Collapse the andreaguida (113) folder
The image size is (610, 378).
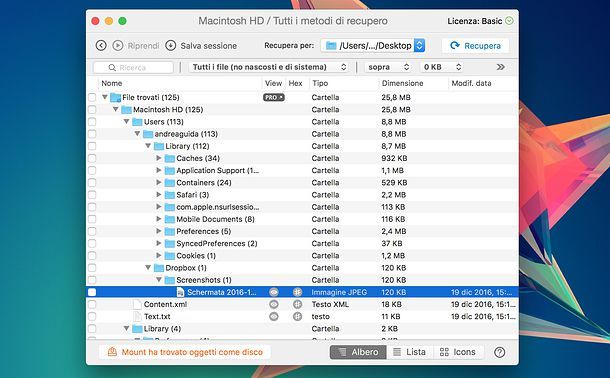pos(137,134)
